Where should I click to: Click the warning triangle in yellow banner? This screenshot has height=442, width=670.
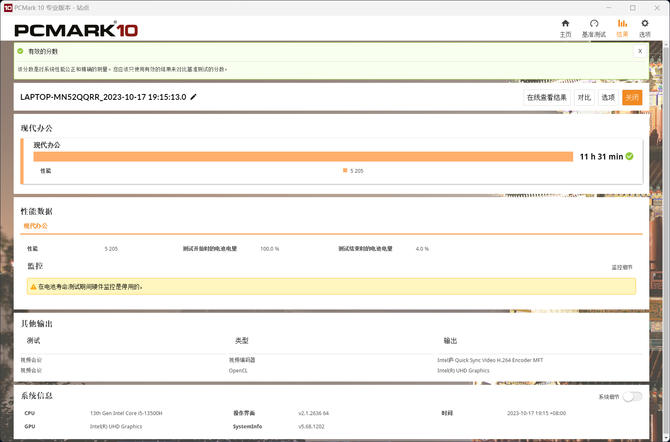coord(33,287)
